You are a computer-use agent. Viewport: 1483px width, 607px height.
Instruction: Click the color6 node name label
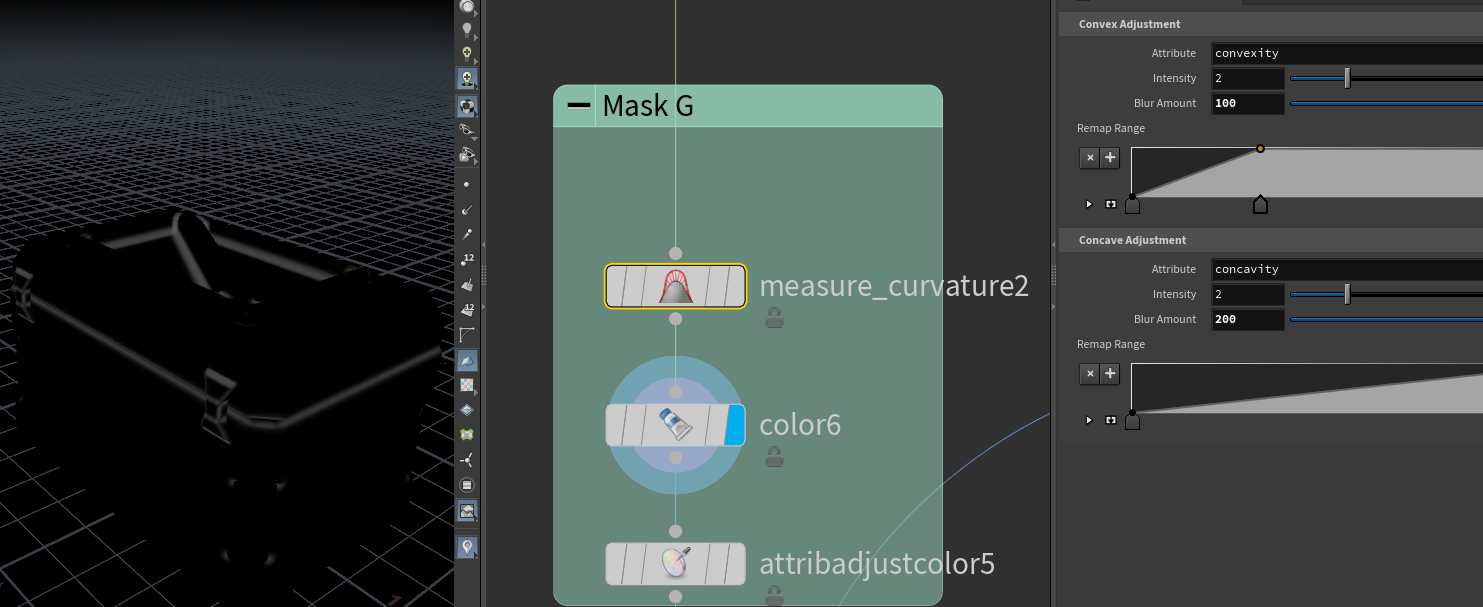click(800, 425)
